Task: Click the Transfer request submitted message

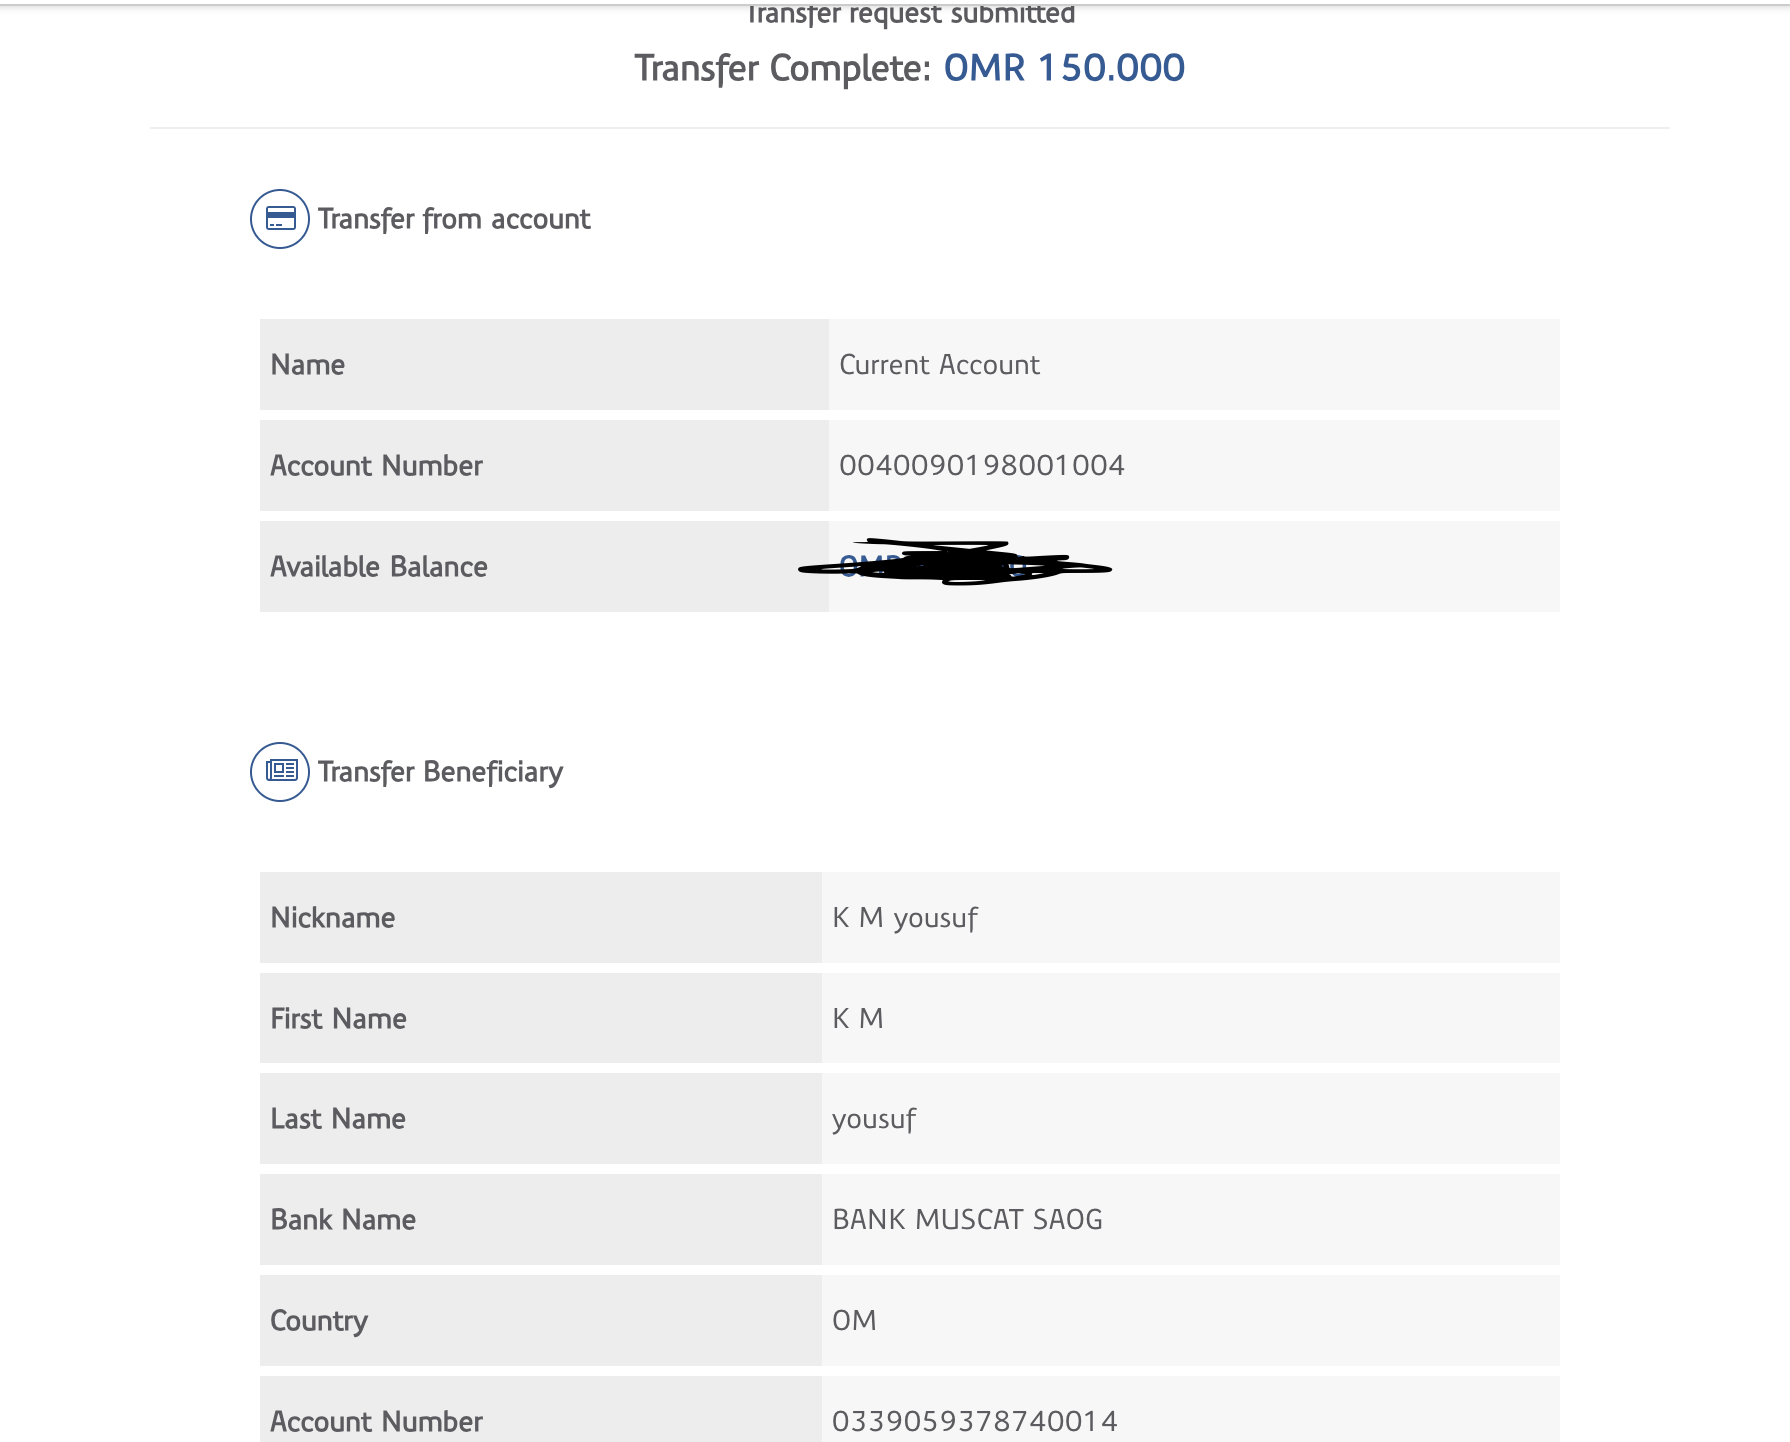Action: click(x=910, y=15)
